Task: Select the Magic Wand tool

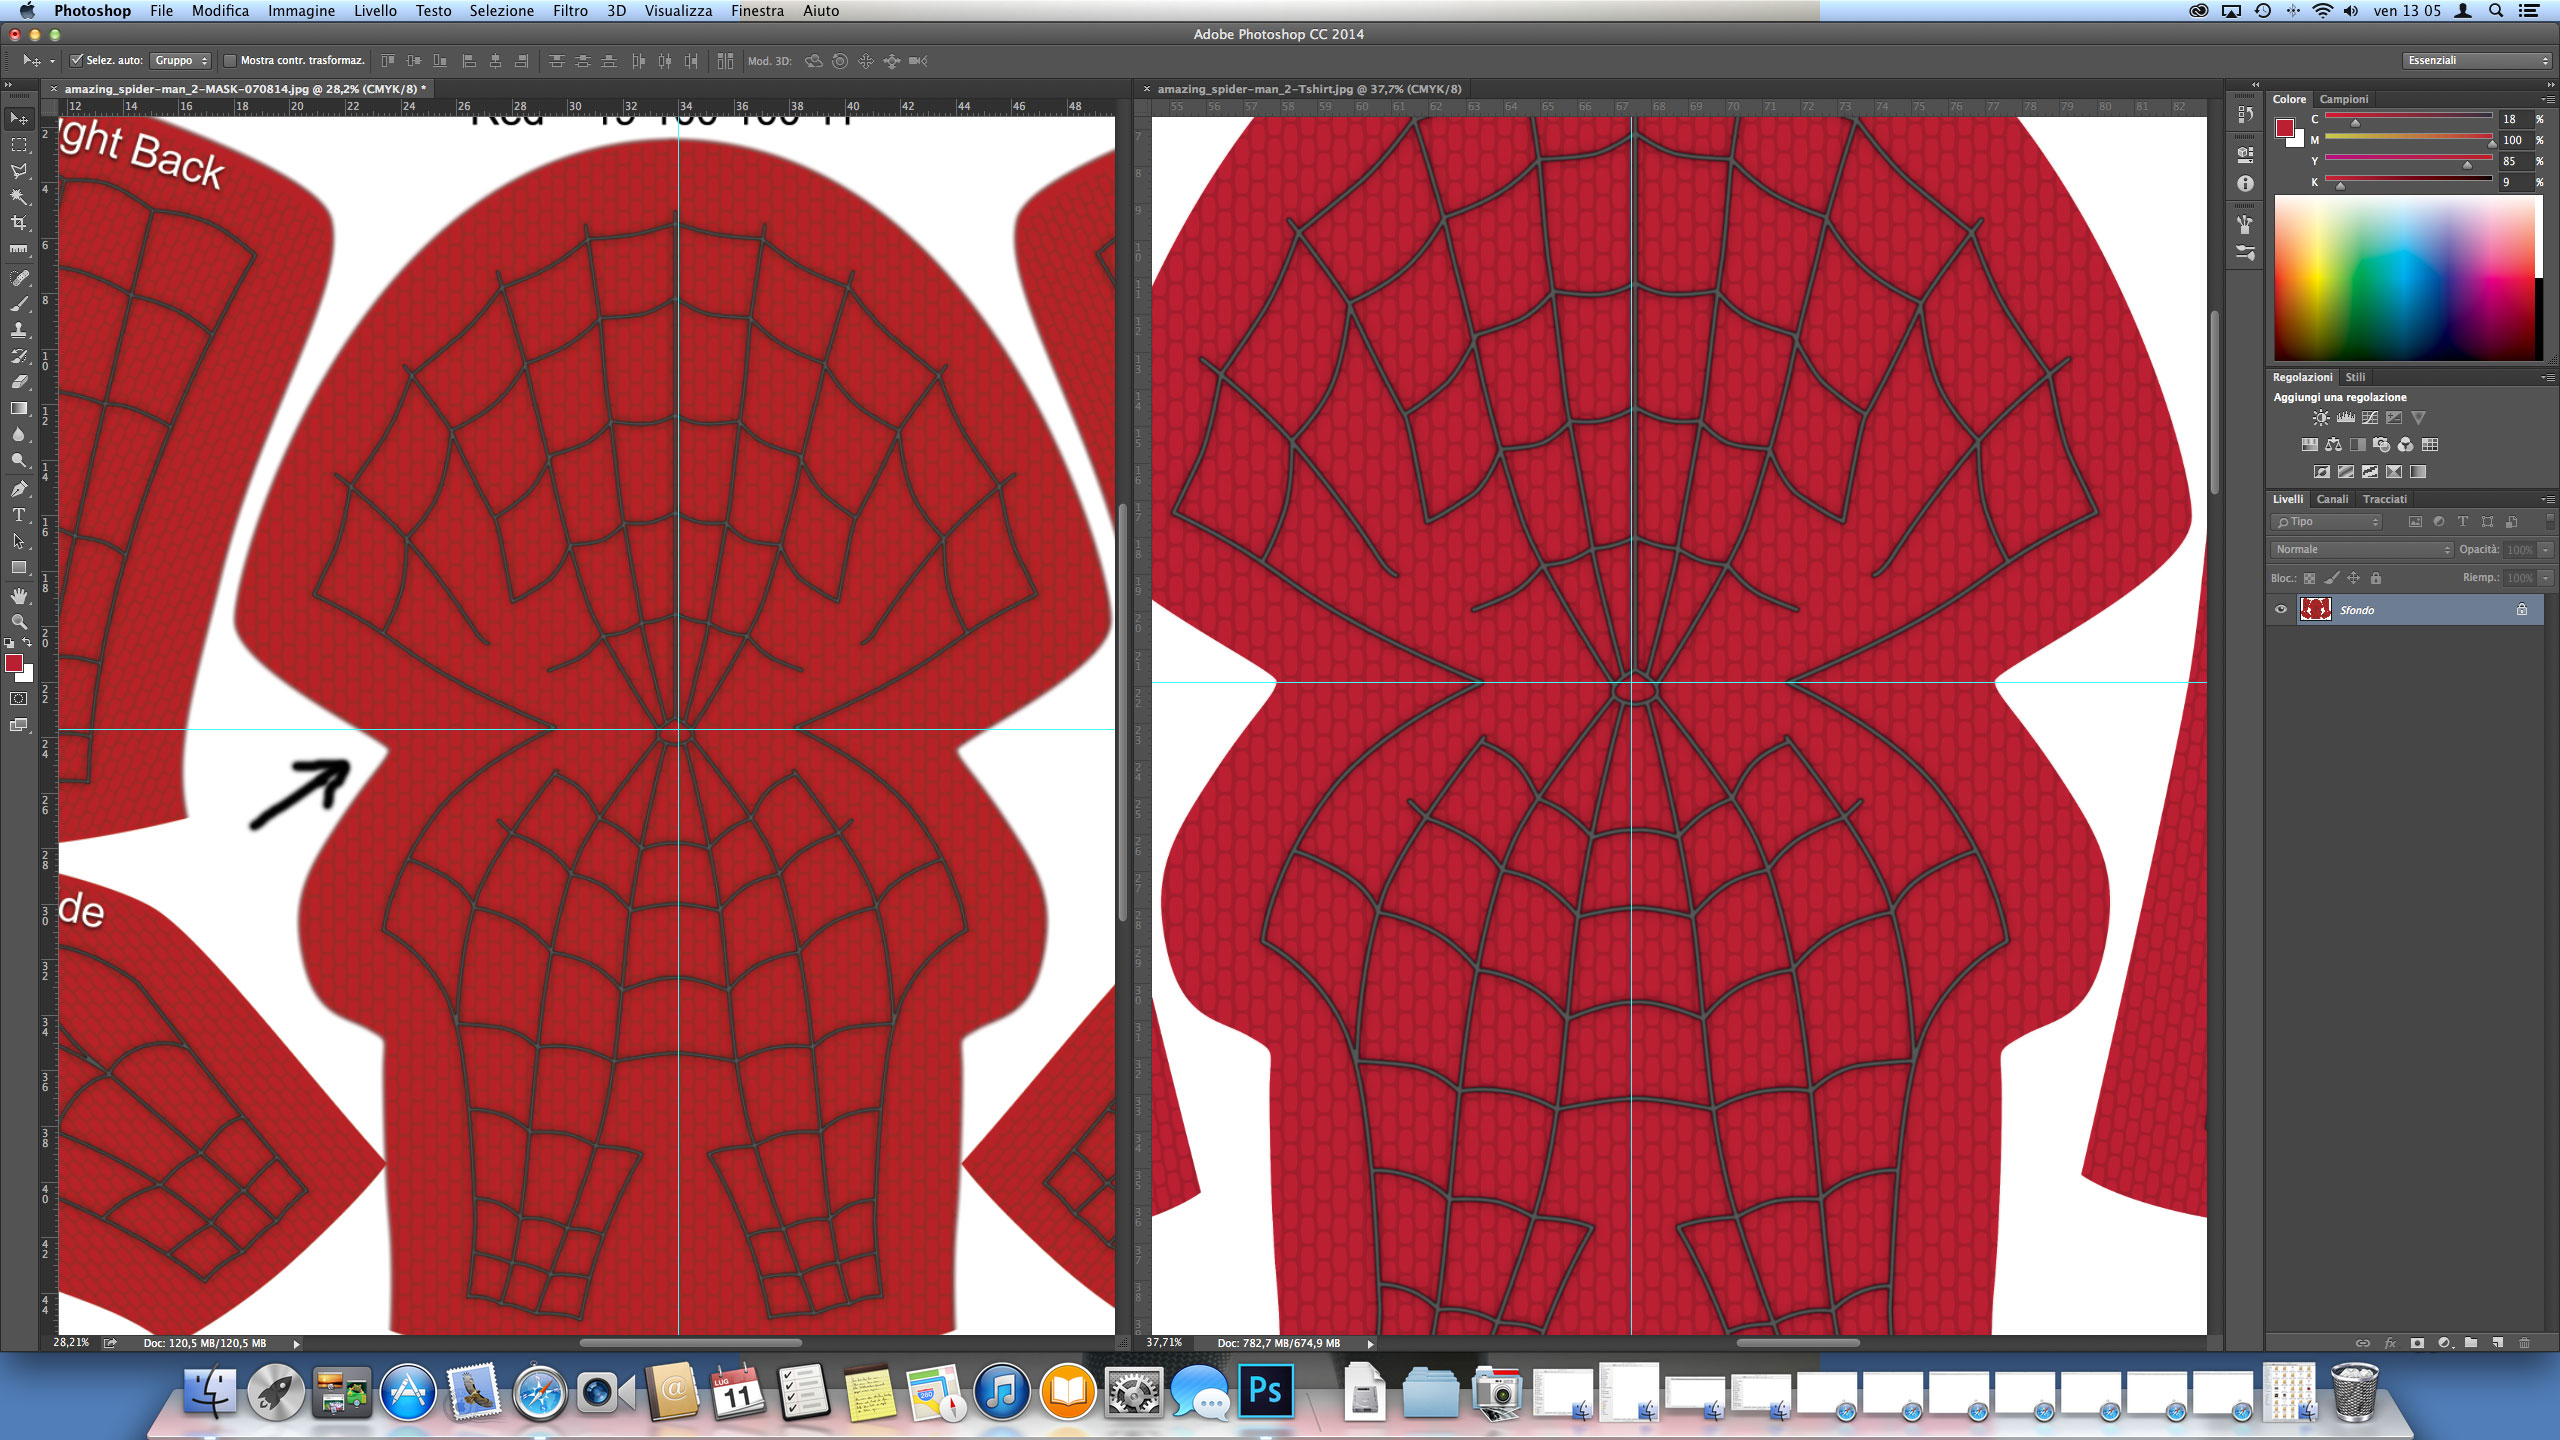Action: [x=19, y=197]
